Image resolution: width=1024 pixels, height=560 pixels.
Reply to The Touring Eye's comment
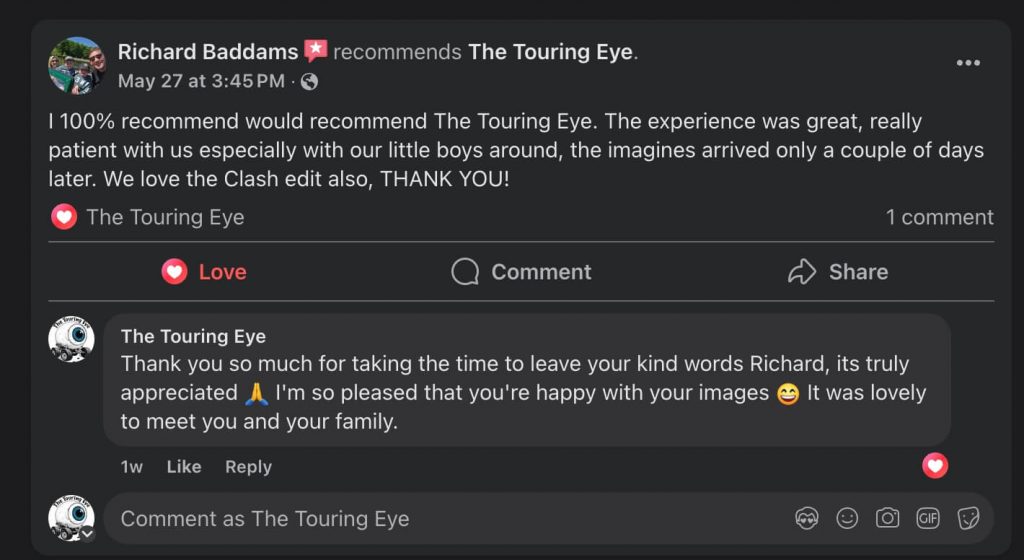(x=248, y=467)
